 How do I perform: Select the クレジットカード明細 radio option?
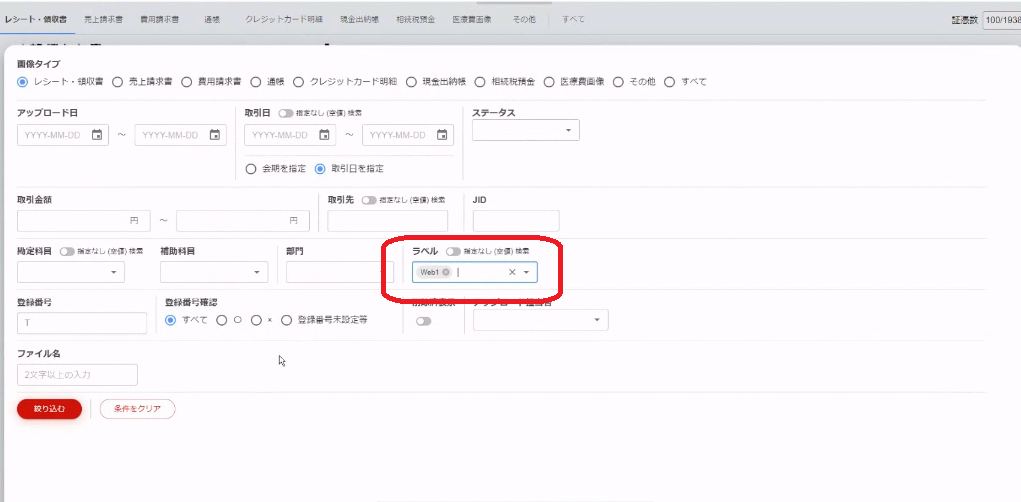tap(299, 82)
